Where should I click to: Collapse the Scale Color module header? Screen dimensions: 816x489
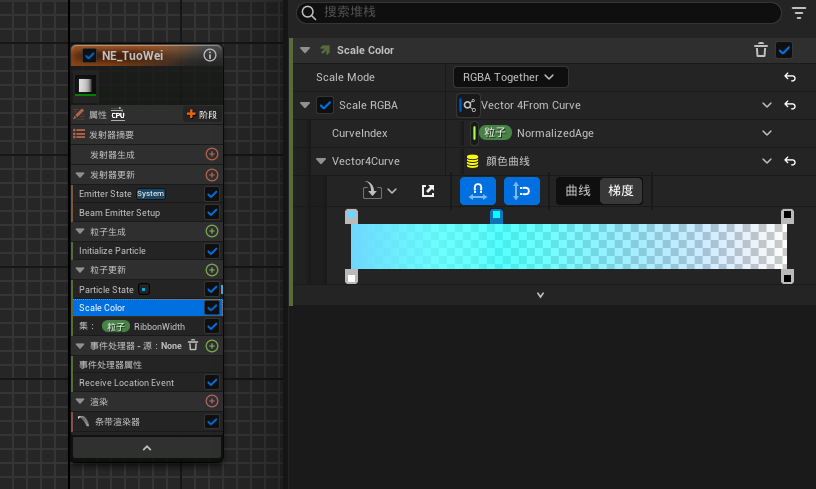[305, 50]
